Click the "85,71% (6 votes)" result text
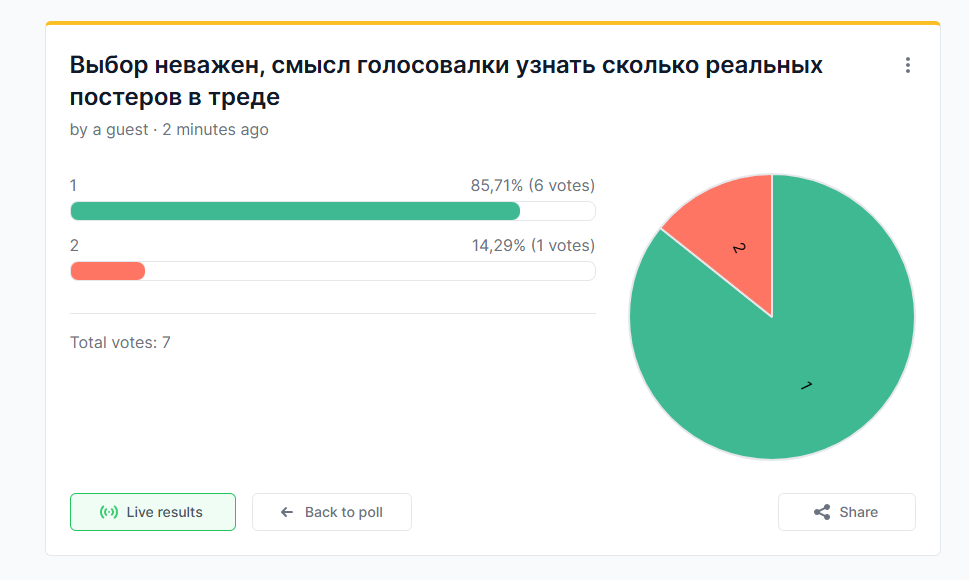The image size is (969, 580). (x=532, y=185)
